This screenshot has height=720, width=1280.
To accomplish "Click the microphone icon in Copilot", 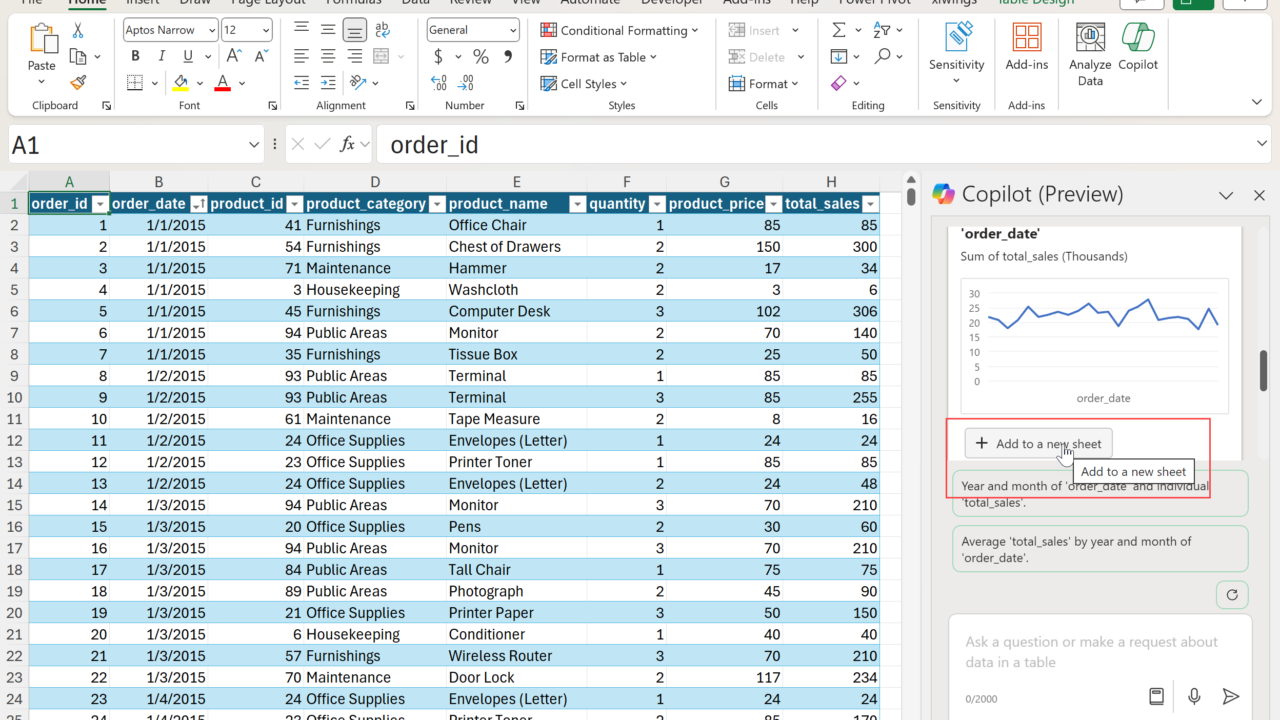I will 1194,697.
